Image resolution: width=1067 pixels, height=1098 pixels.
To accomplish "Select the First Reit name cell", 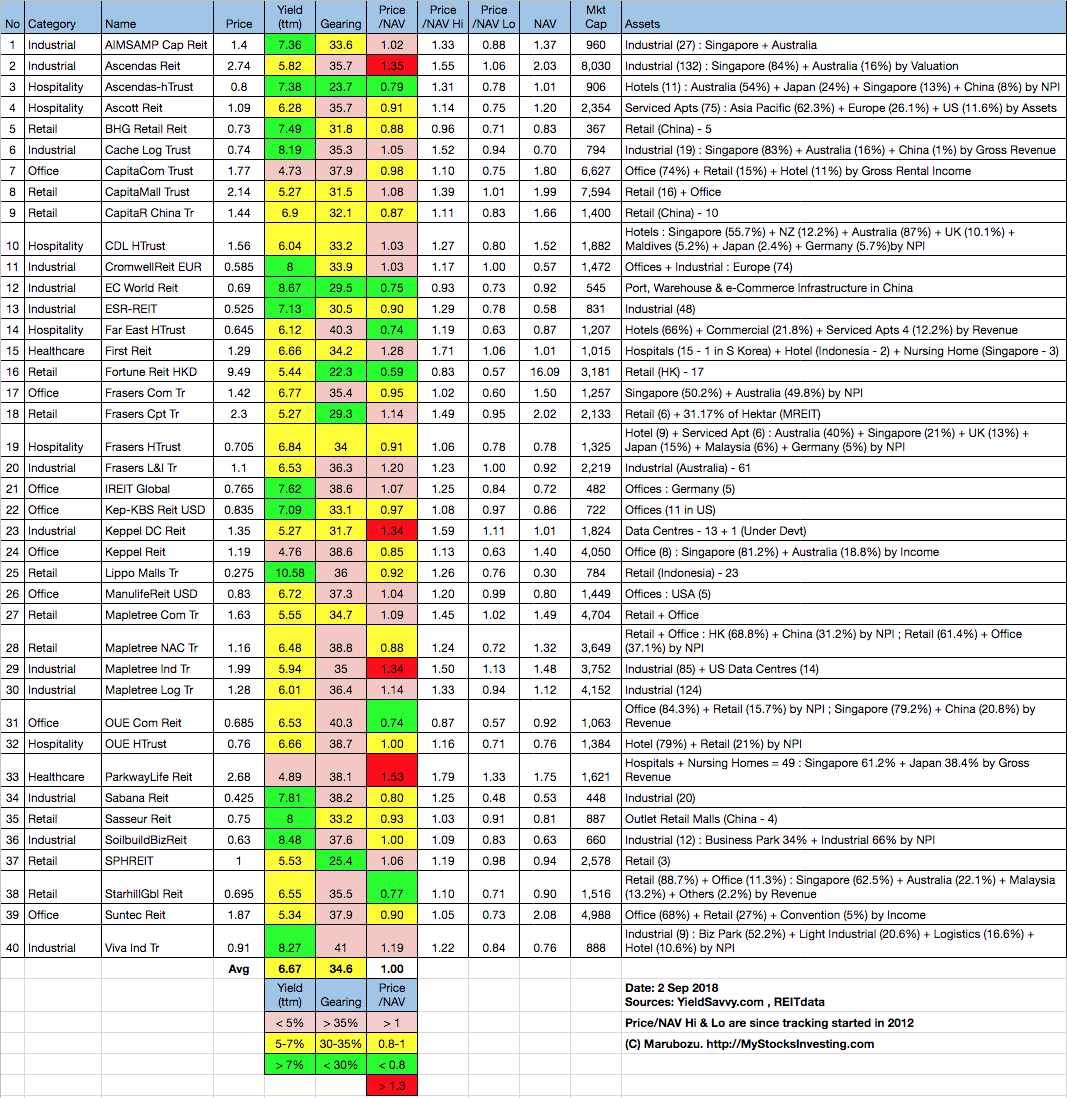I will pyautogui.click(x=157, y=351).
